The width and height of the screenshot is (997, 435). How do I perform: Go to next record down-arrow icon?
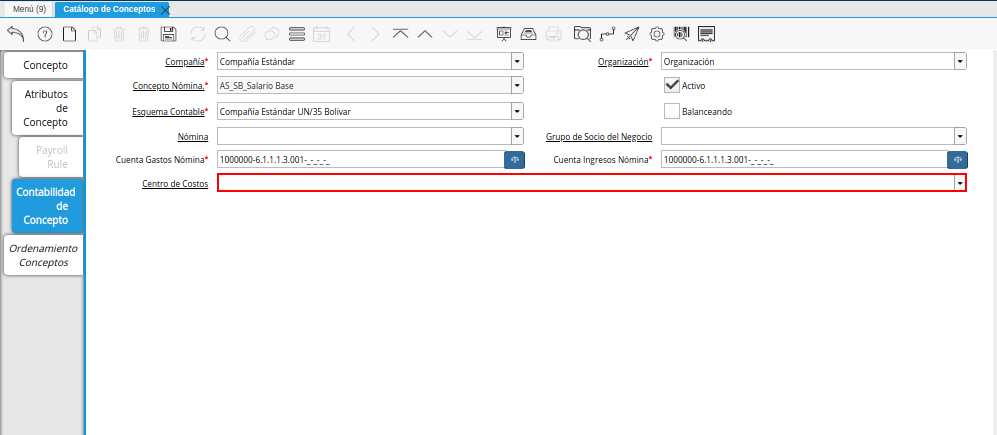click(450, 34)
